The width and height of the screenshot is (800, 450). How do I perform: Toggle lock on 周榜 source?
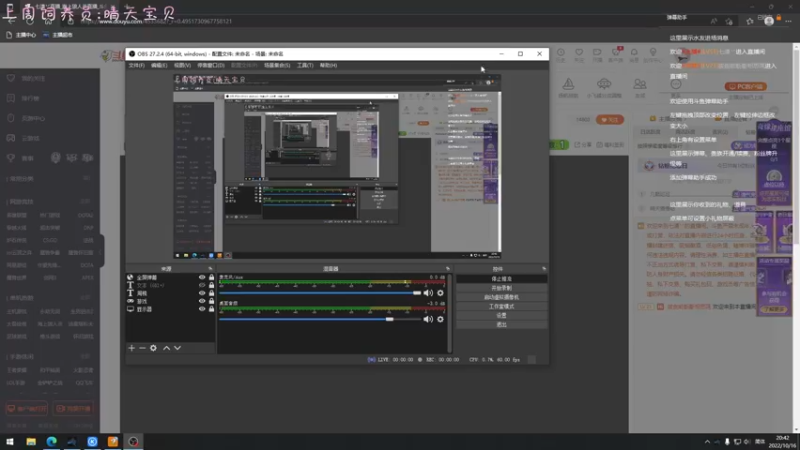211,293
